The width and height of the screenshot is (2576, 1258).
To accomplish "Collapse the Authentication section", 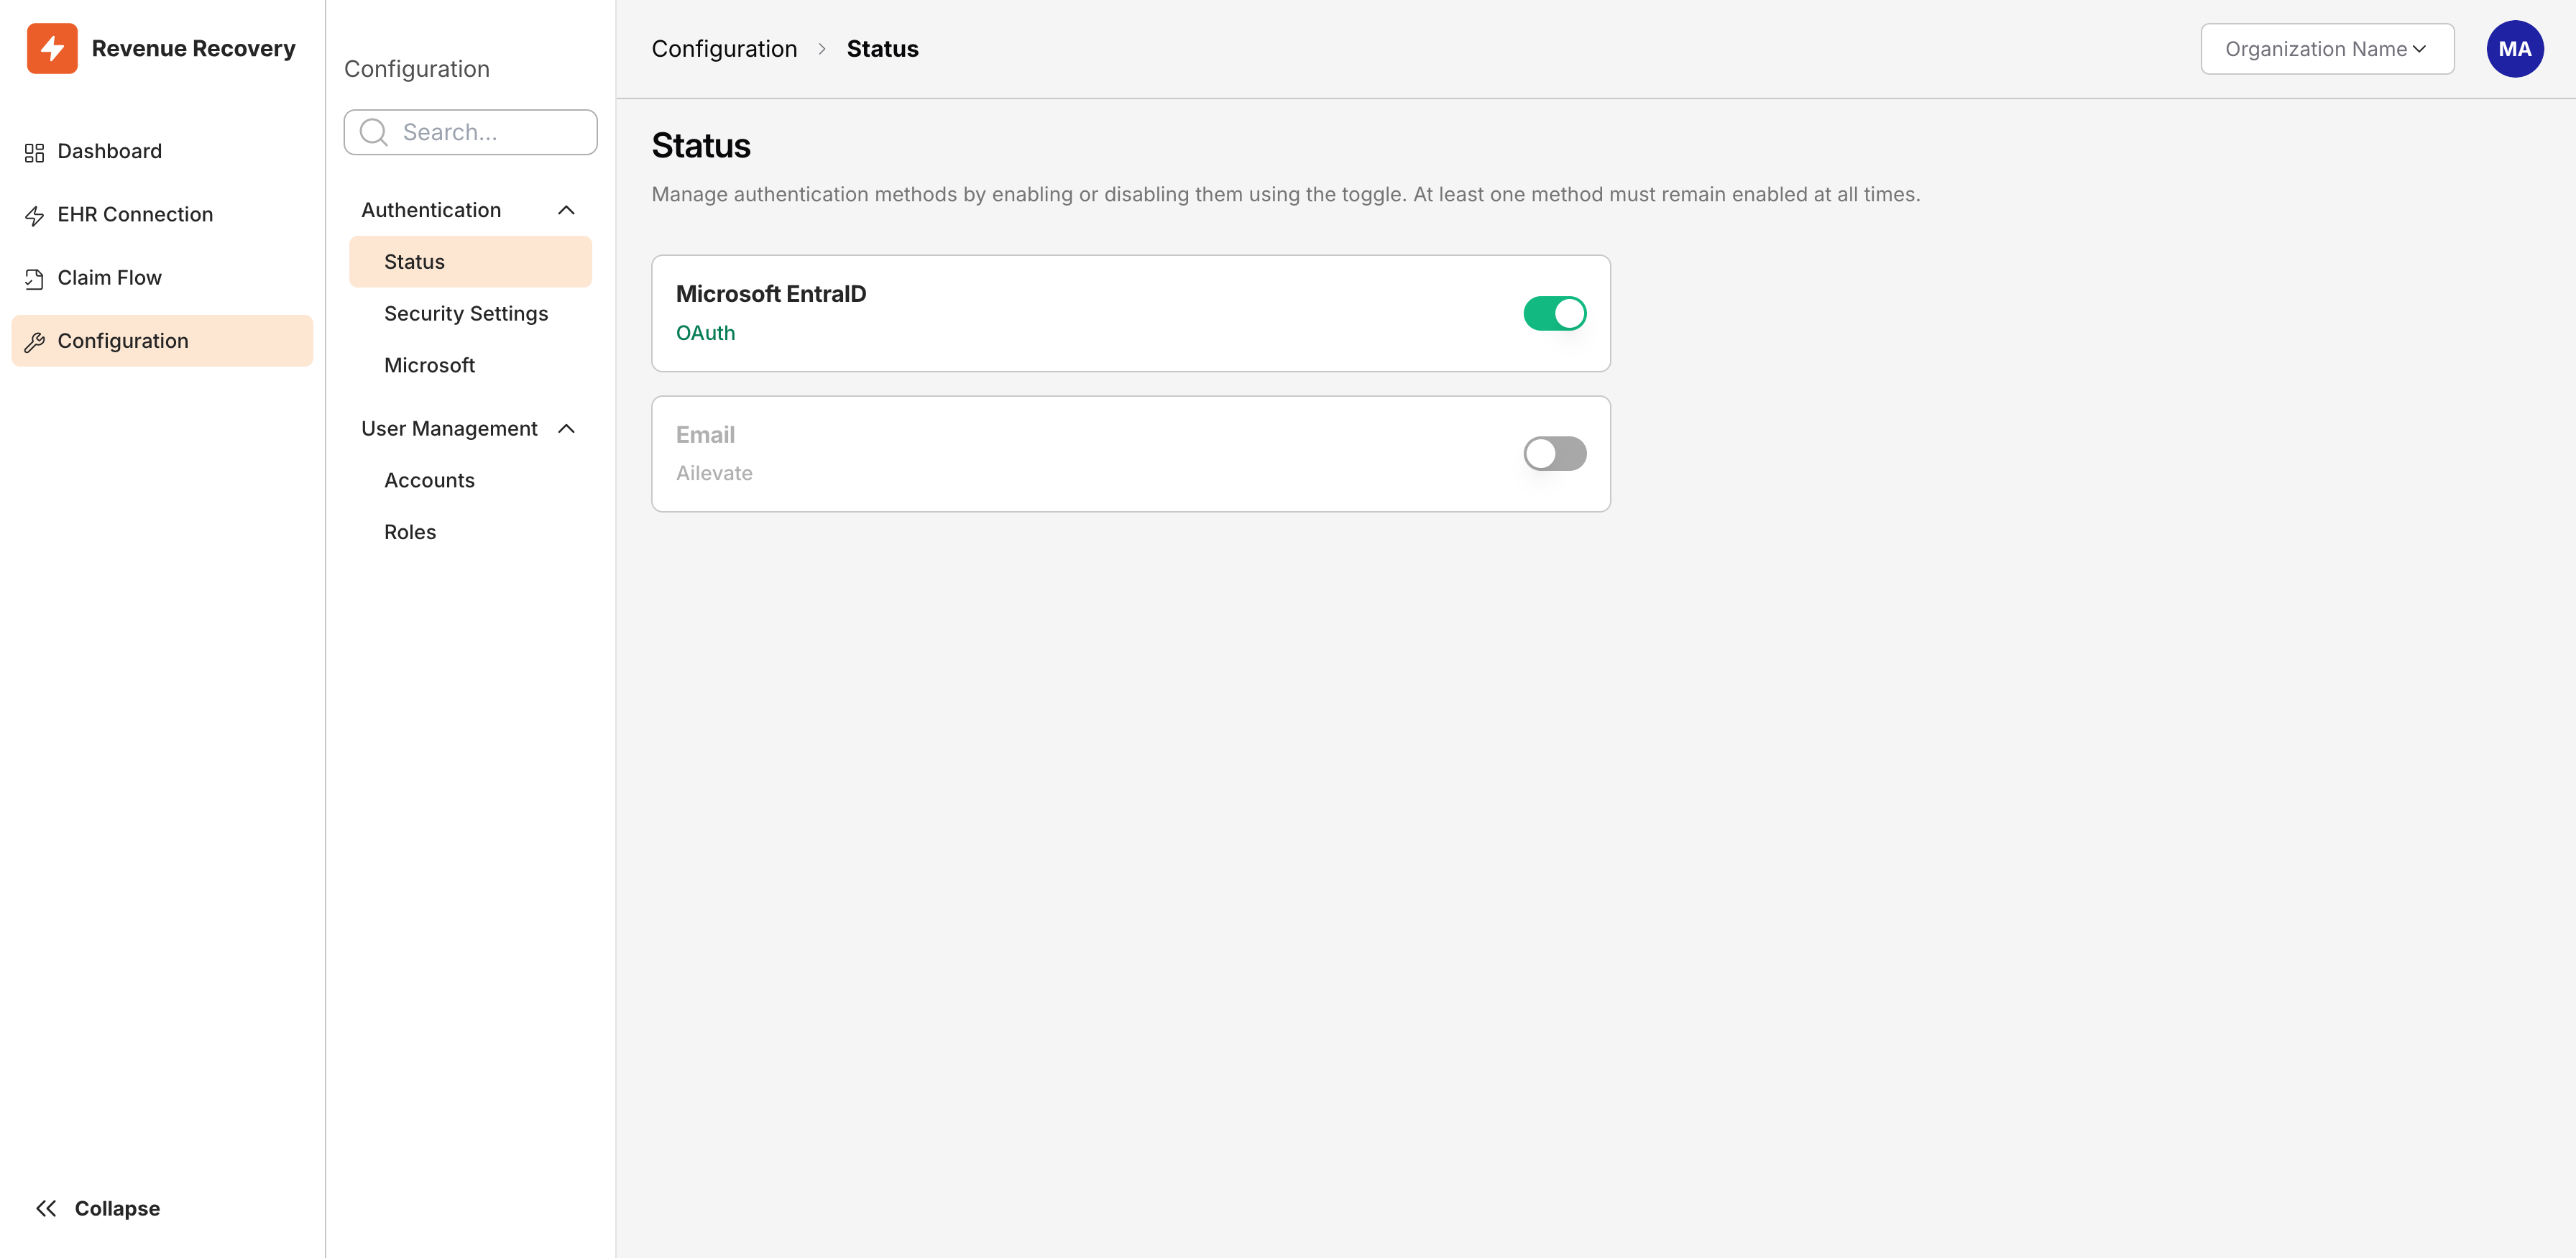I will pos(567,210).
